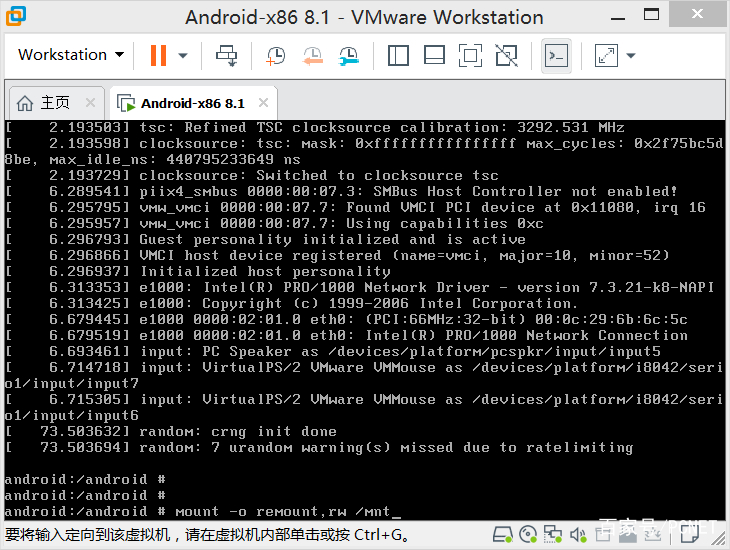Enter full screen mode
The width and height of the screenshot is (730, 550).
coord(470,55)
